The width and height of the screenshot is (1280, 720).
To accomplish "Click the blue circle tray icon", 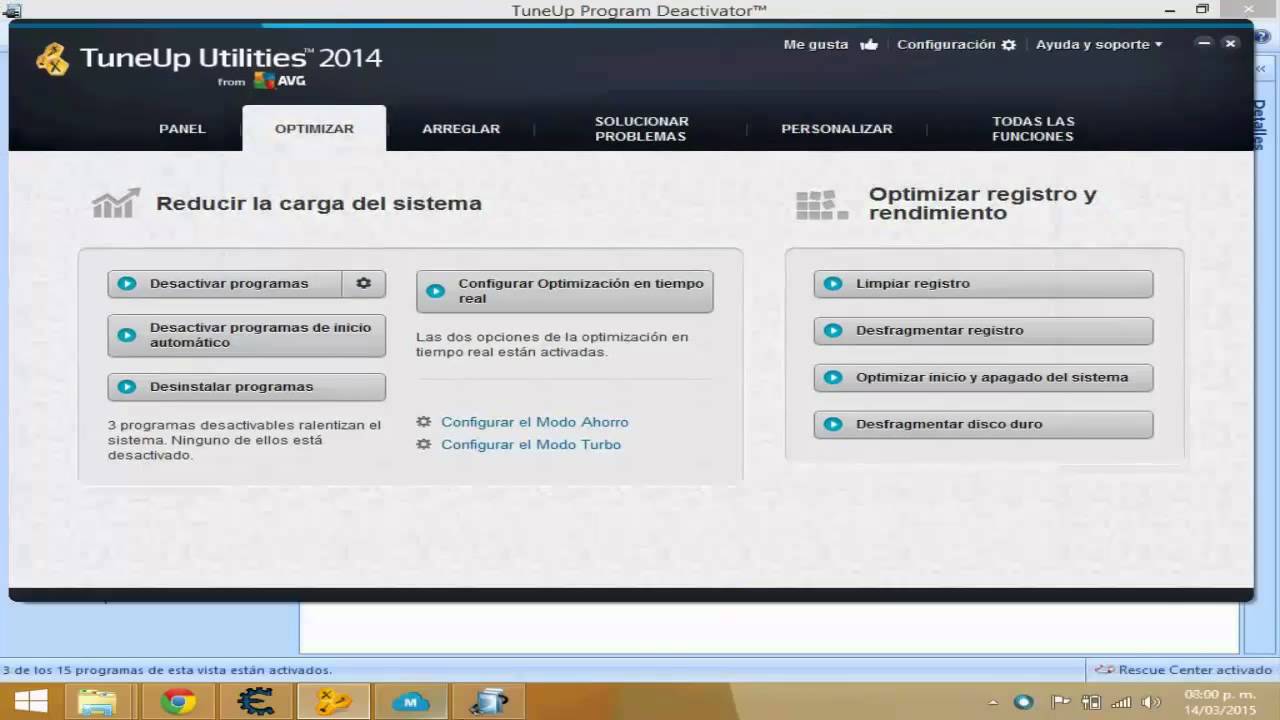I will [1023, 702].
